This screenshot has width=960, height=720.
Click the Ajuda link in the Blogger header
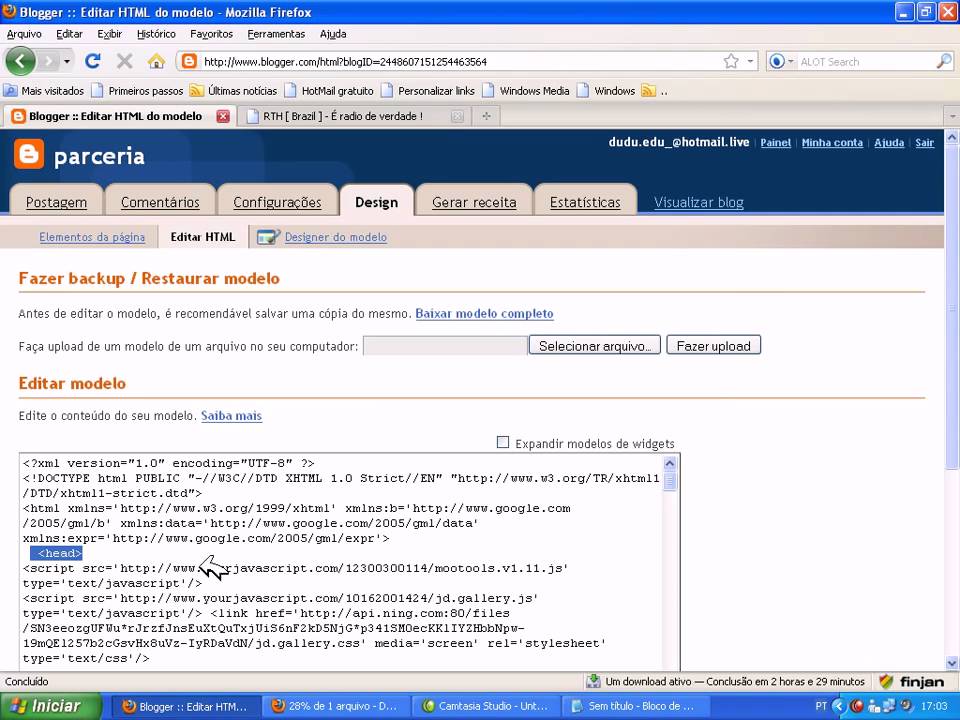(889, 143)
